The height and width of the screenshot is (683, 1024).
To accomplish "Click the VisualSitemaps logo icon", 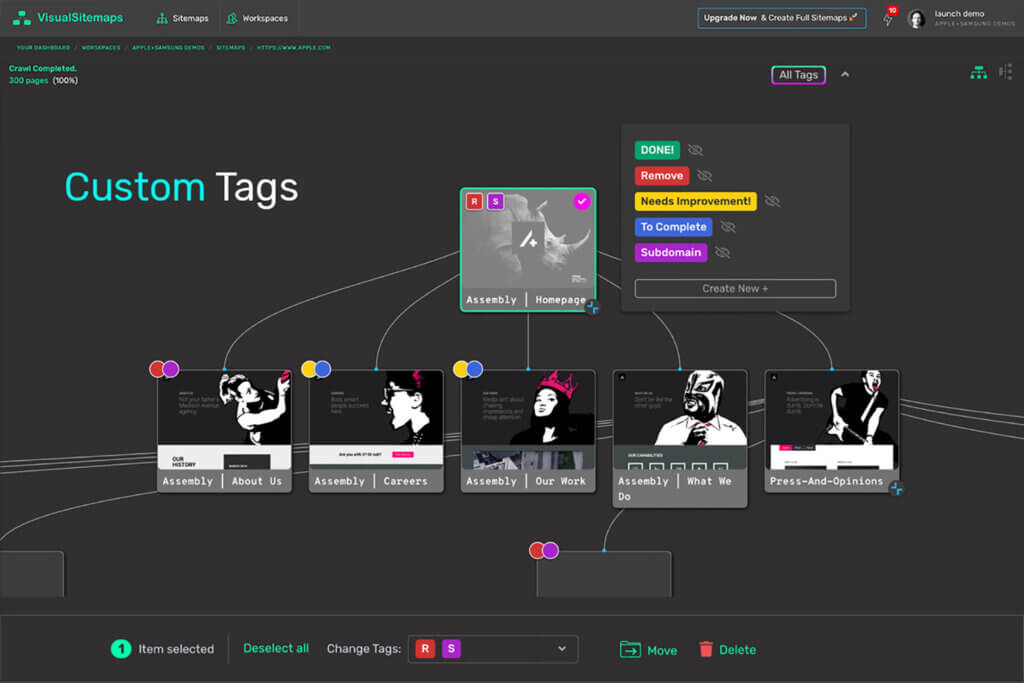I will point(21,17).
